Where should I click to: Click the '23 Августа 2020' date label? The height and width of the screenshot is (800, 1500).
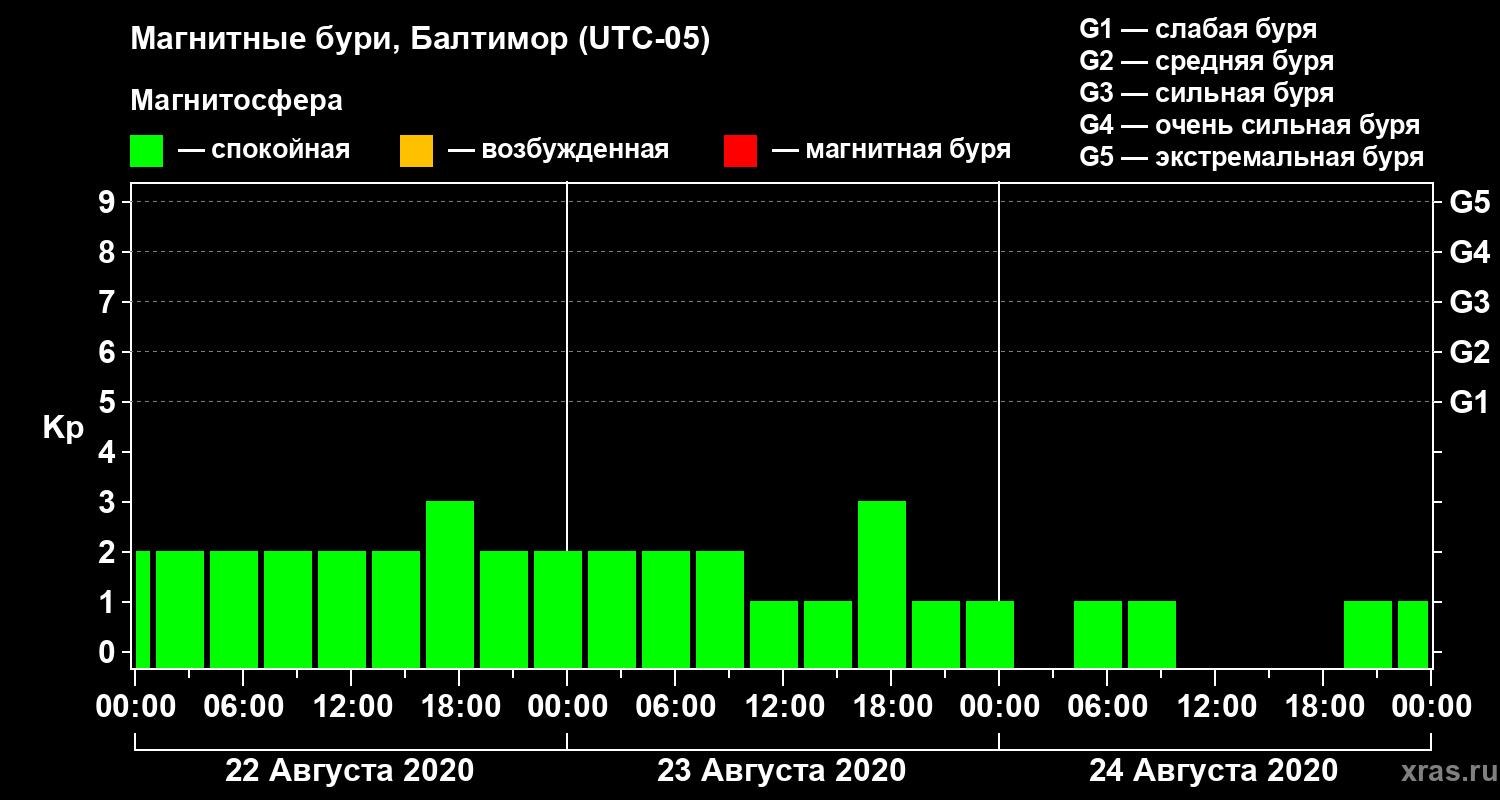tap(782, 771)
